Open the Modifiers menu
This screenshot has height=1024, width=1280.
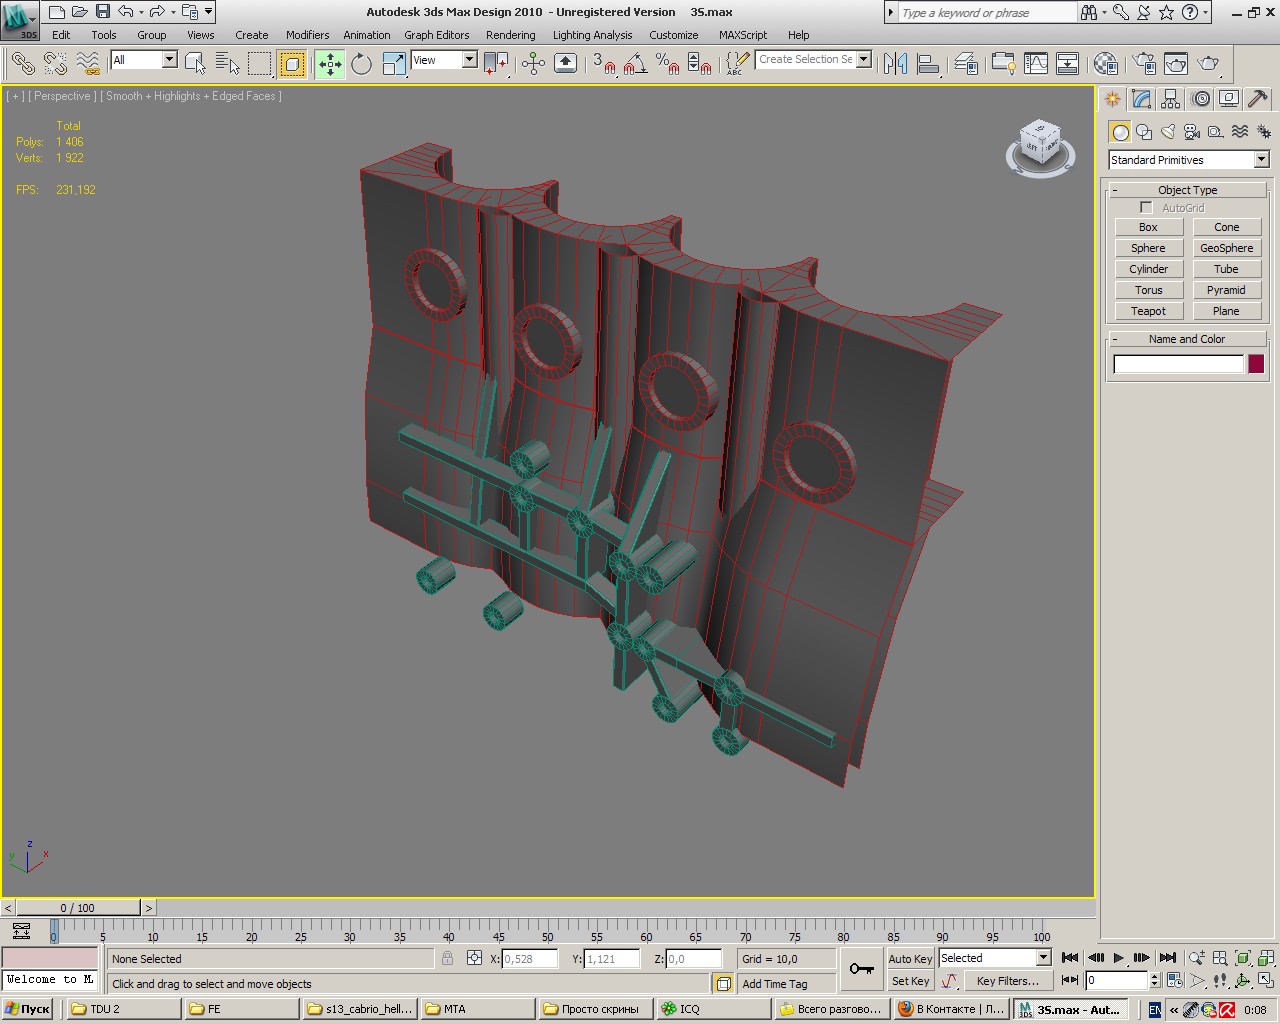coord(307,35)
